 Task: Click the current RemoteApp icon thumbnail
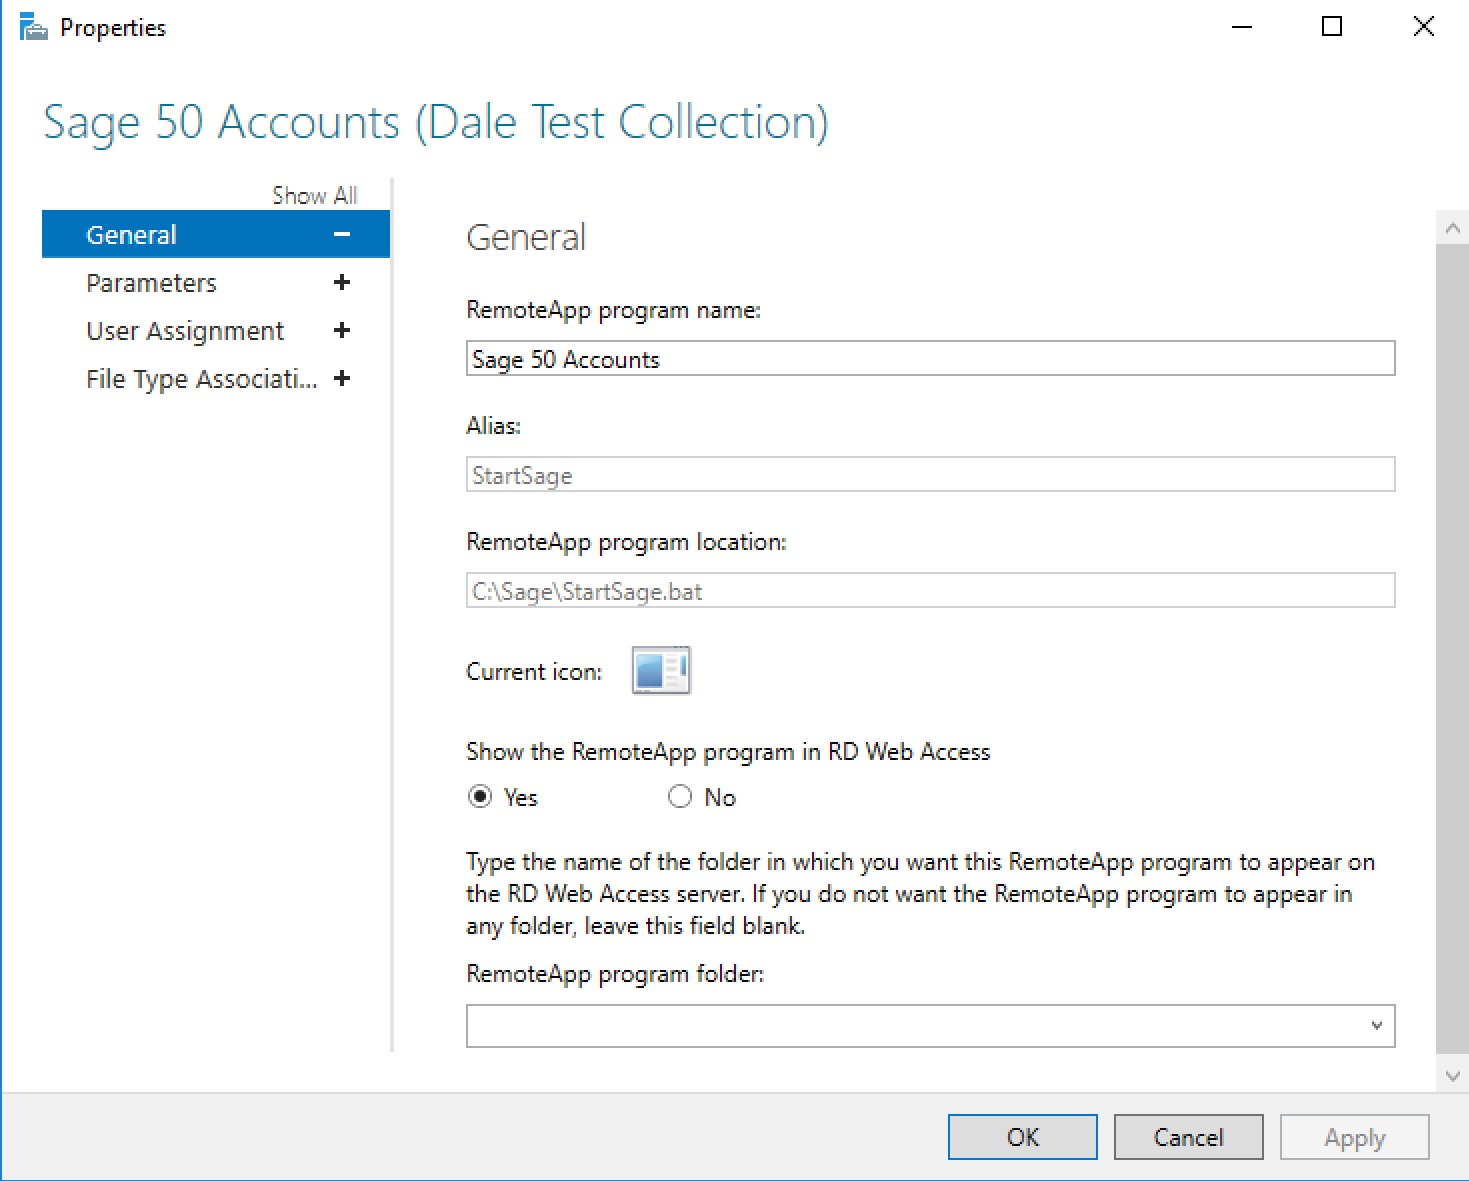click(x=661, y=670)
